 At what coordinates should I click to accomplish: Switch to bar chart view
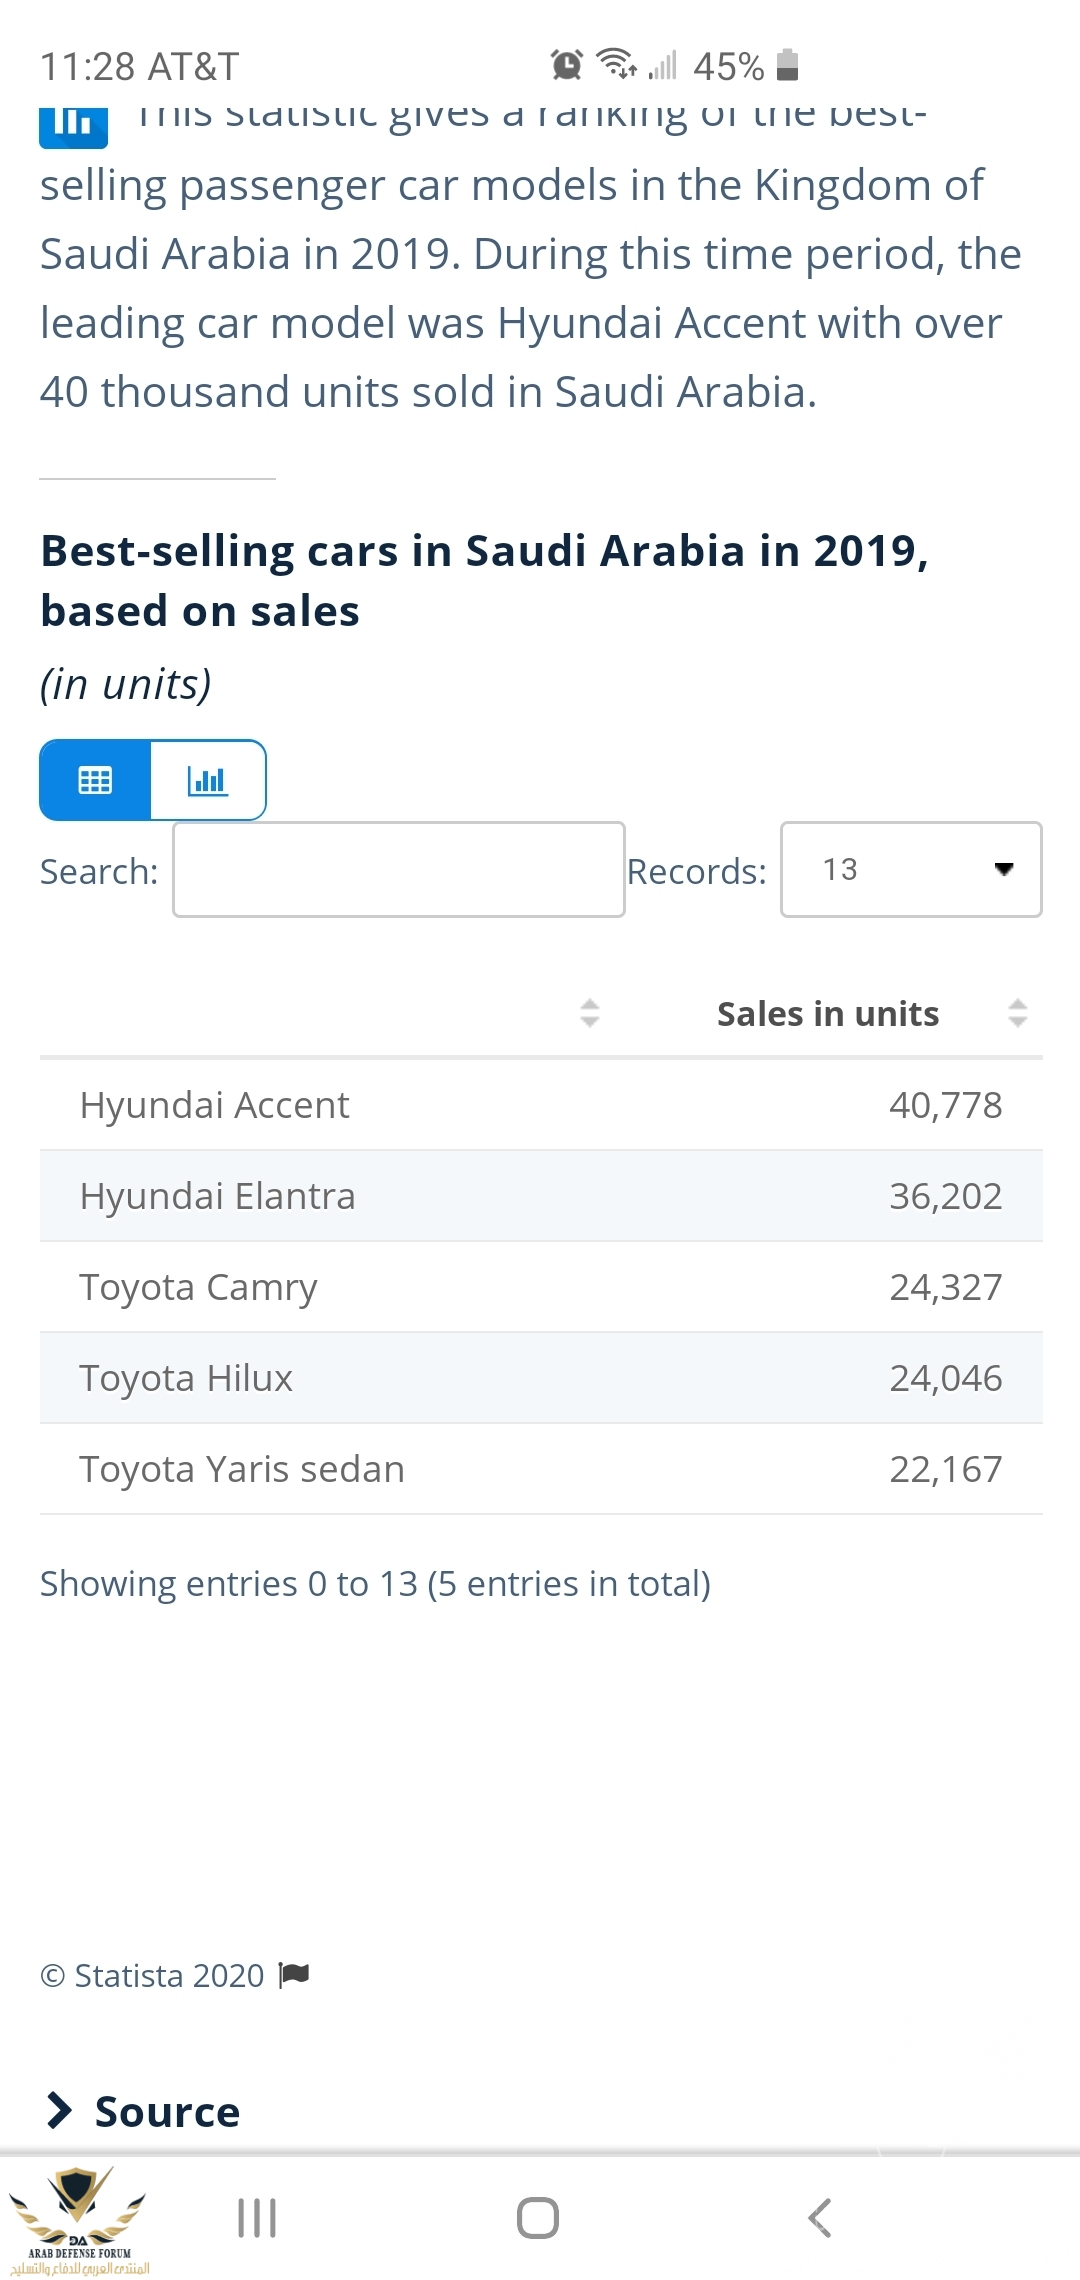208,780
